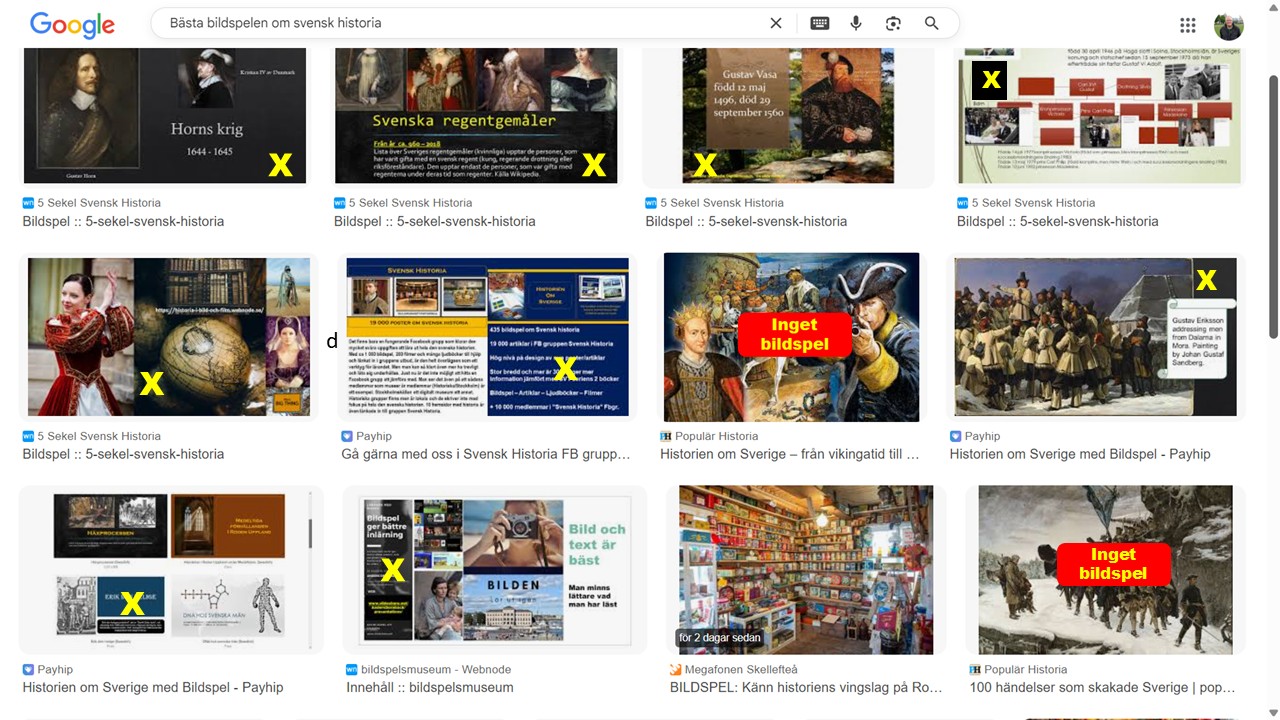Image resolution: width=1280 pixels, height=720 pixels.
Task: Click the Megafonen Skellefteå favicon
Action: click(676, 669)
